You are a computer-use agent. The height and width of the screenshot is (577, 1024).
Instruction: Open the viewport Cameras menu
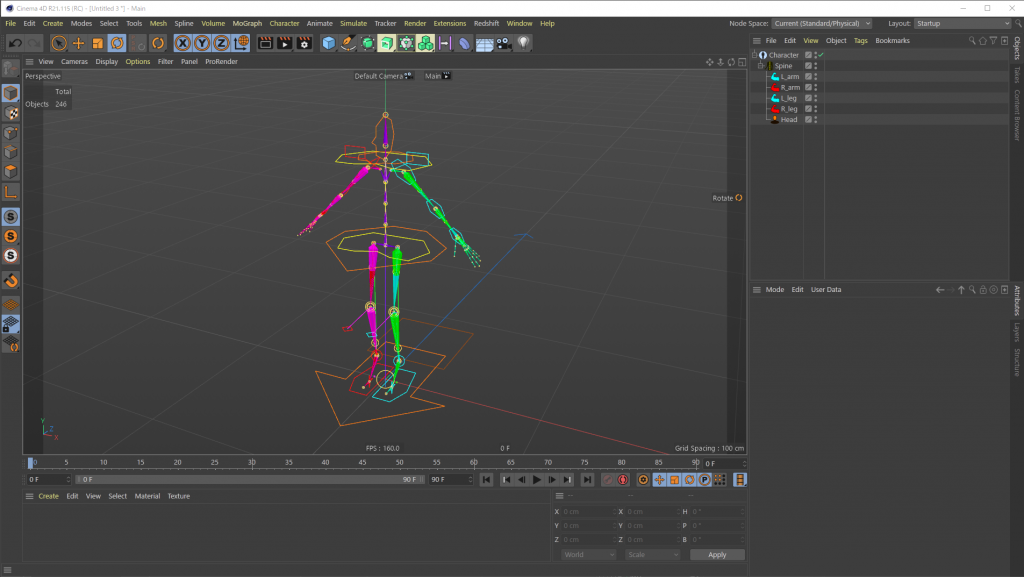tap(74, 61)
